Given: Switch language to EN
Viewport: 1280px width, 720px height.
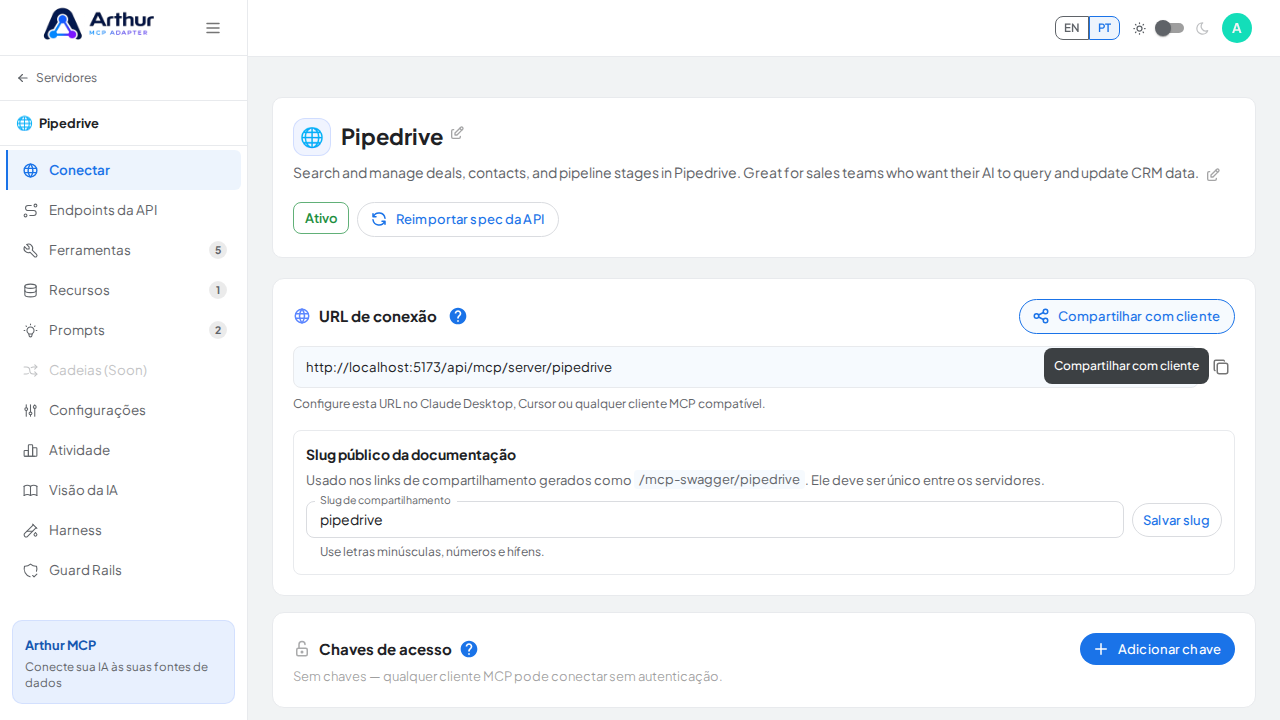Looking at the screenshot, I should tap(1072, 28).
